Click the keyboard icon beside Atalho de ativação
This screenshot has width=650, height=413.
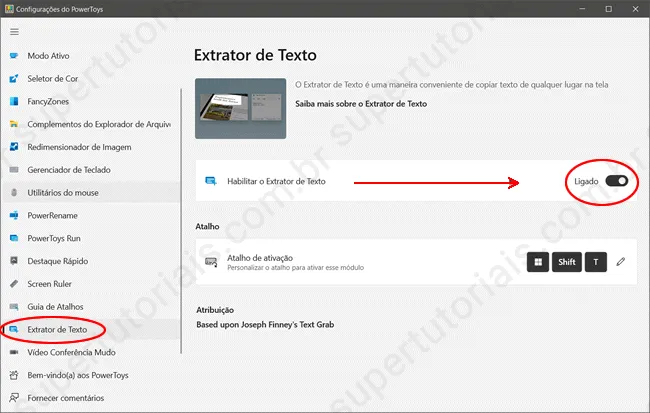pyautogui.click(x=211, y=262)
